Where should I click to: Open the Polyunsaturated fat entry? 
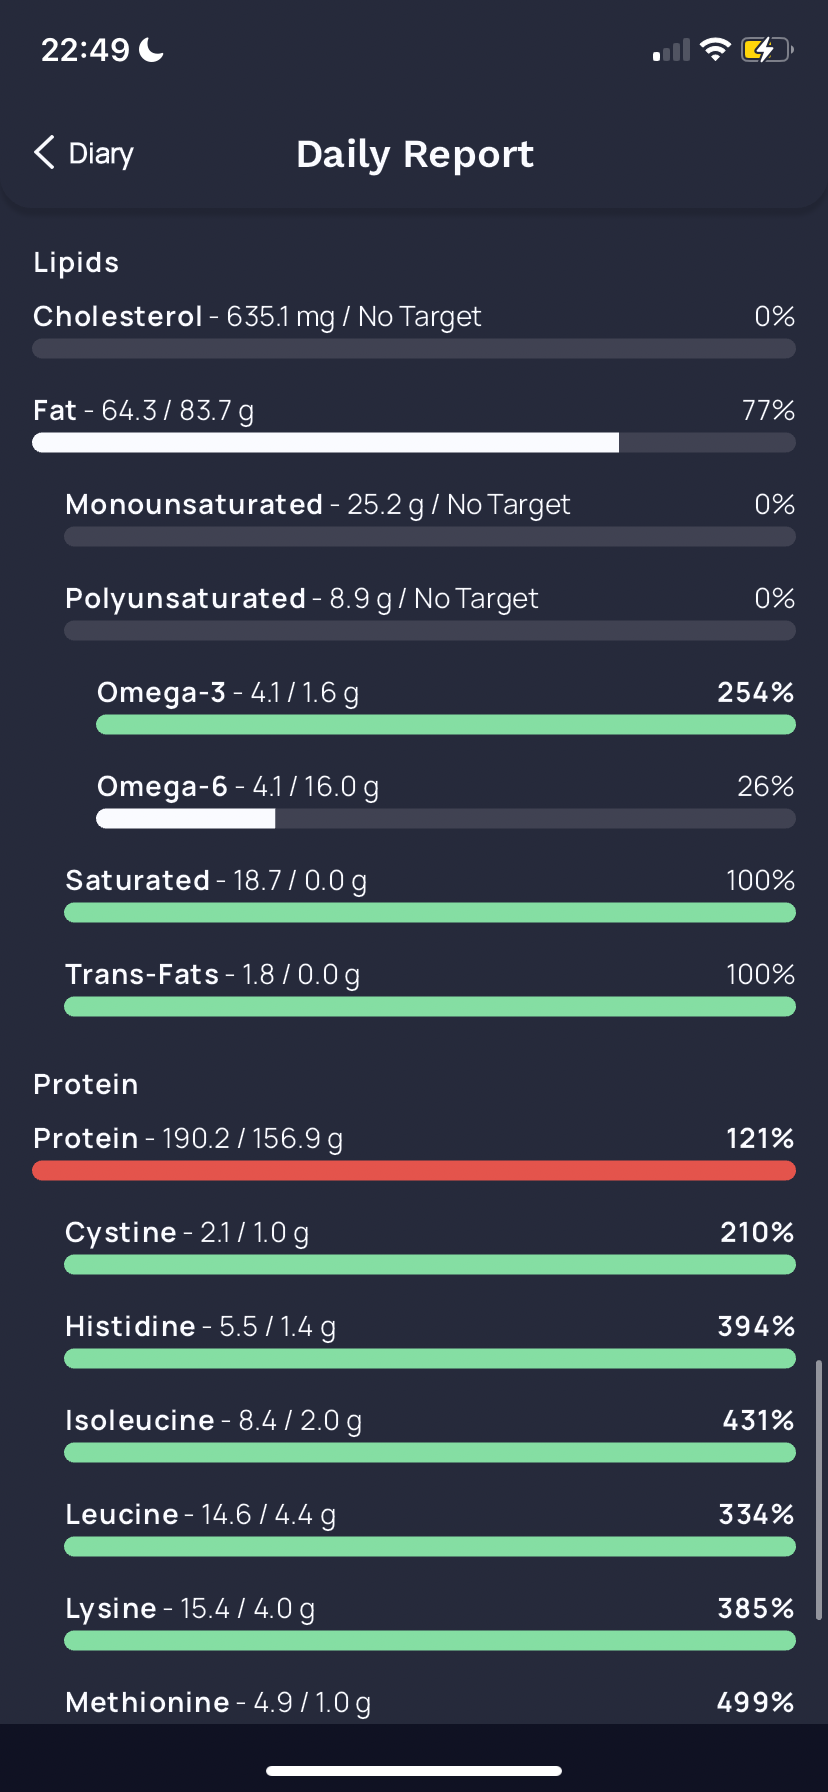pos(430,612)
